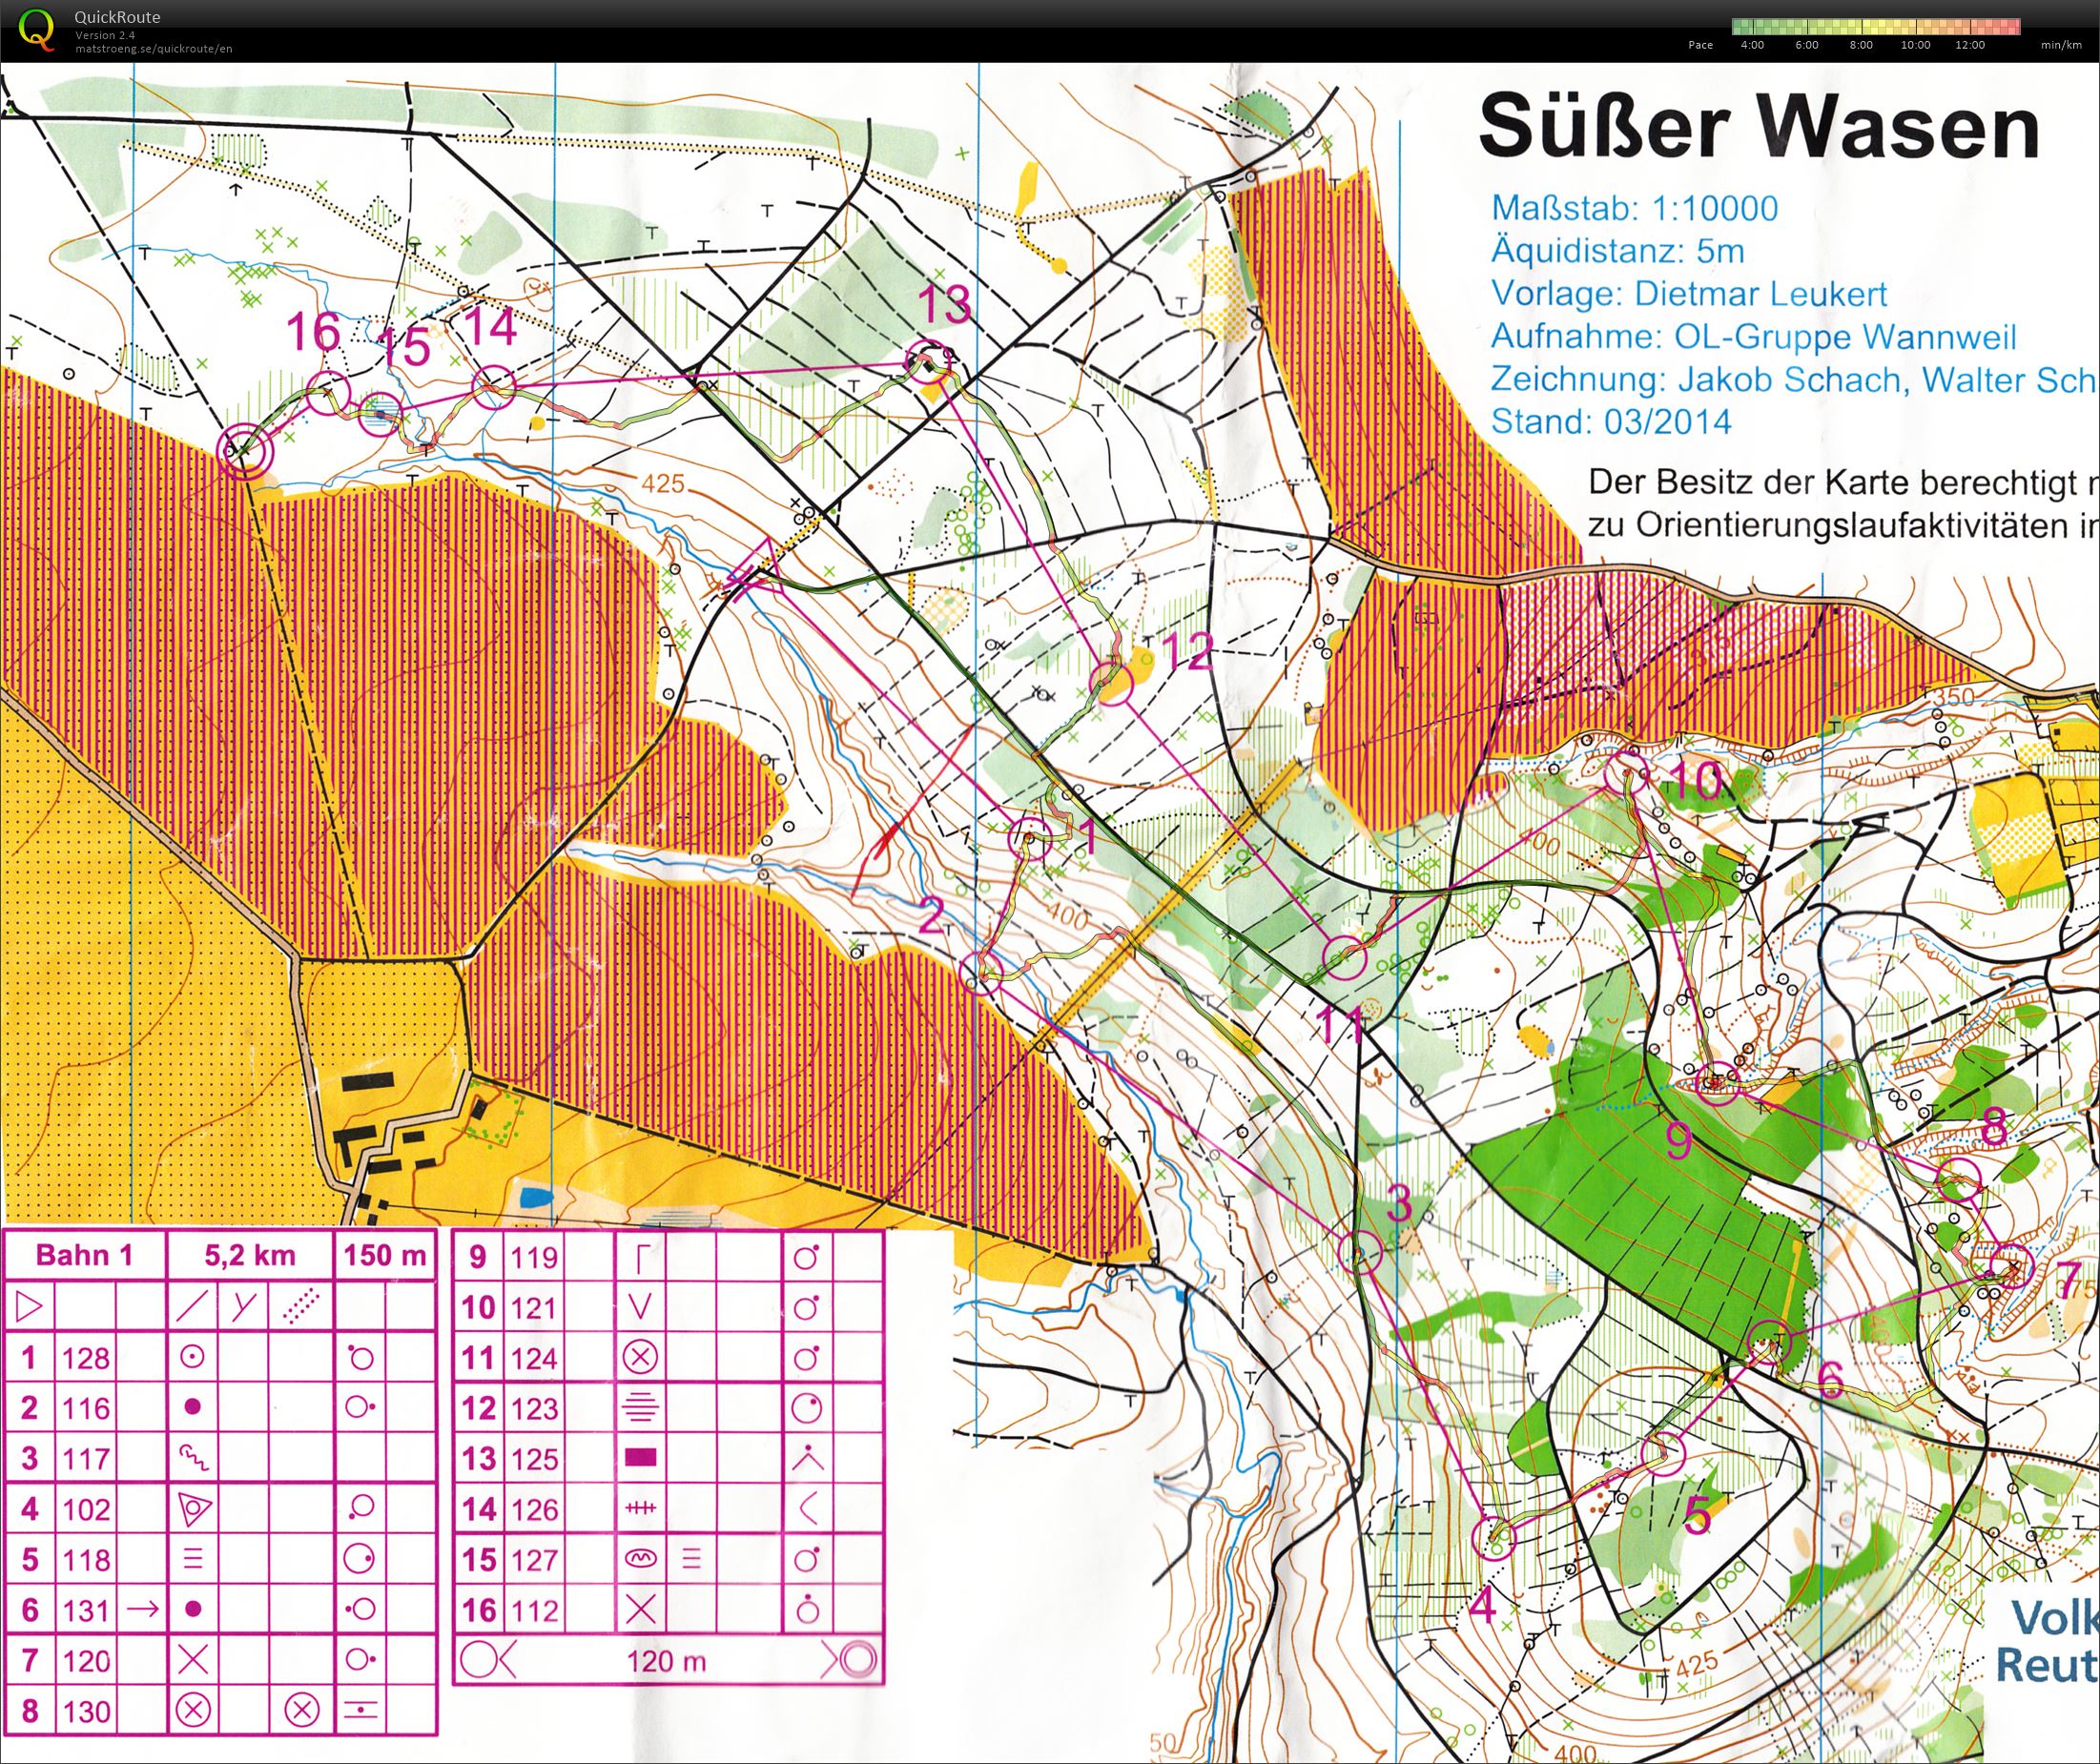
Task: Select control circle 4 on the map
Action: point(1495,1537)
